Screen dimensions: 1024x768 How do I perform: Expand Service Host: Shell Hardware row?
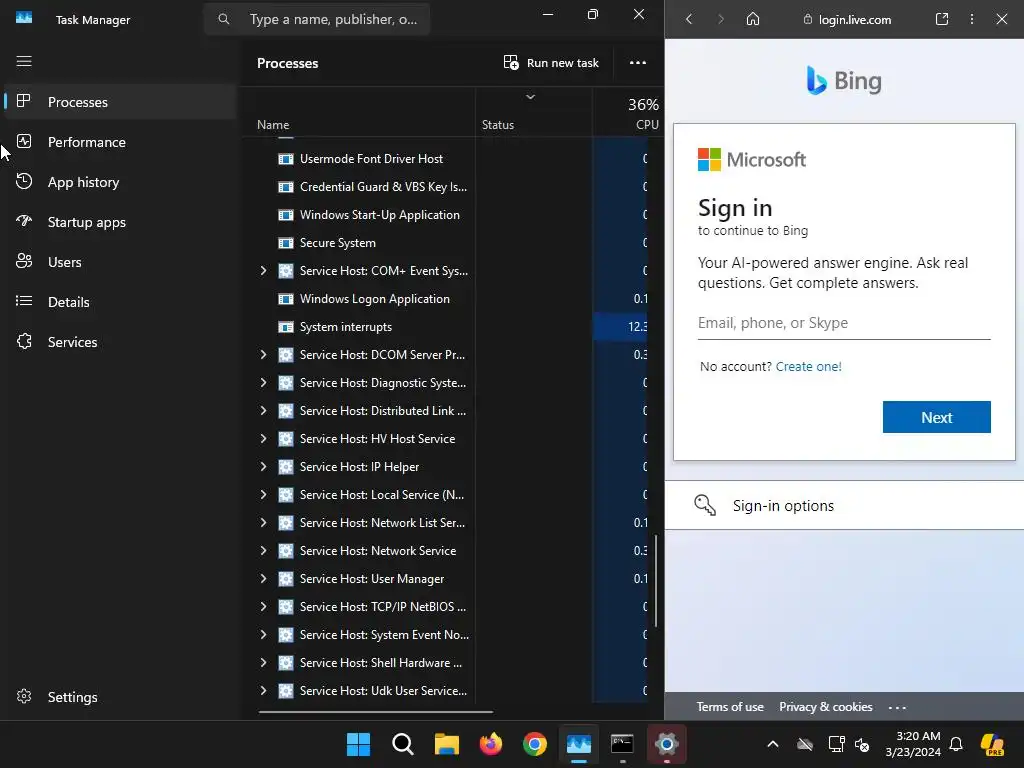[x=263, y=663]
